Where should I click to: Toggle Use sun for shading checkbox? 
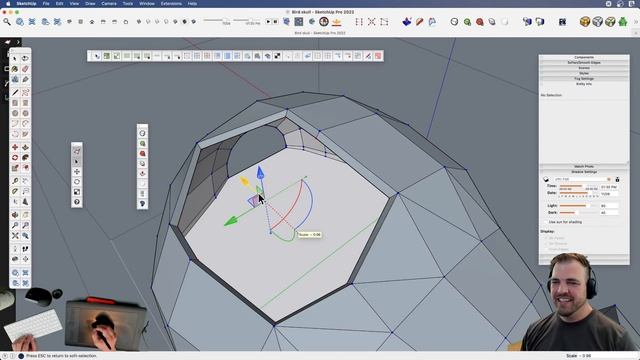click(546, 222)
